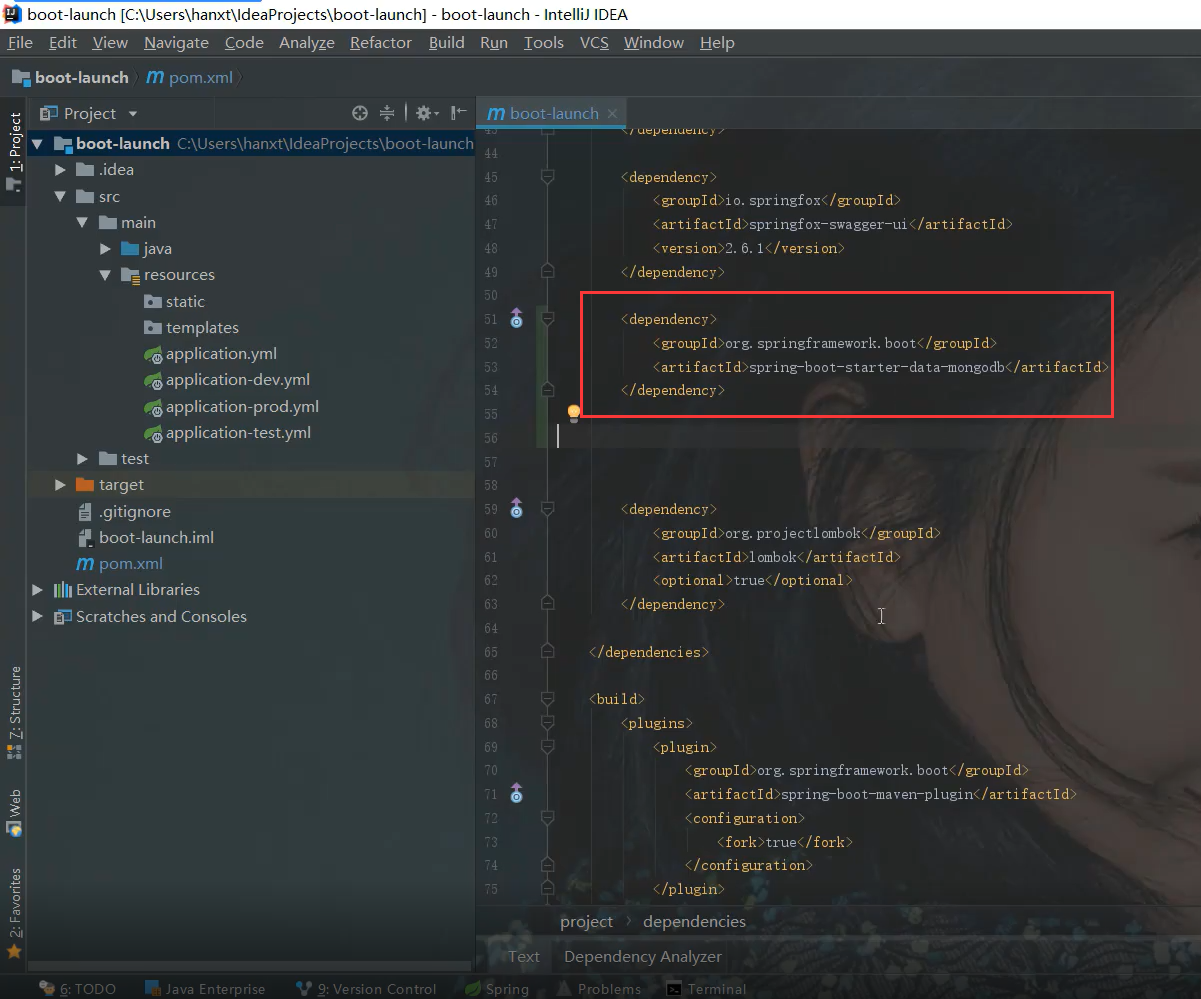Image resolution: width=1201 pixels, height=999 pixels.
Task: Toggle the Problems tool window
Action: 599,989
